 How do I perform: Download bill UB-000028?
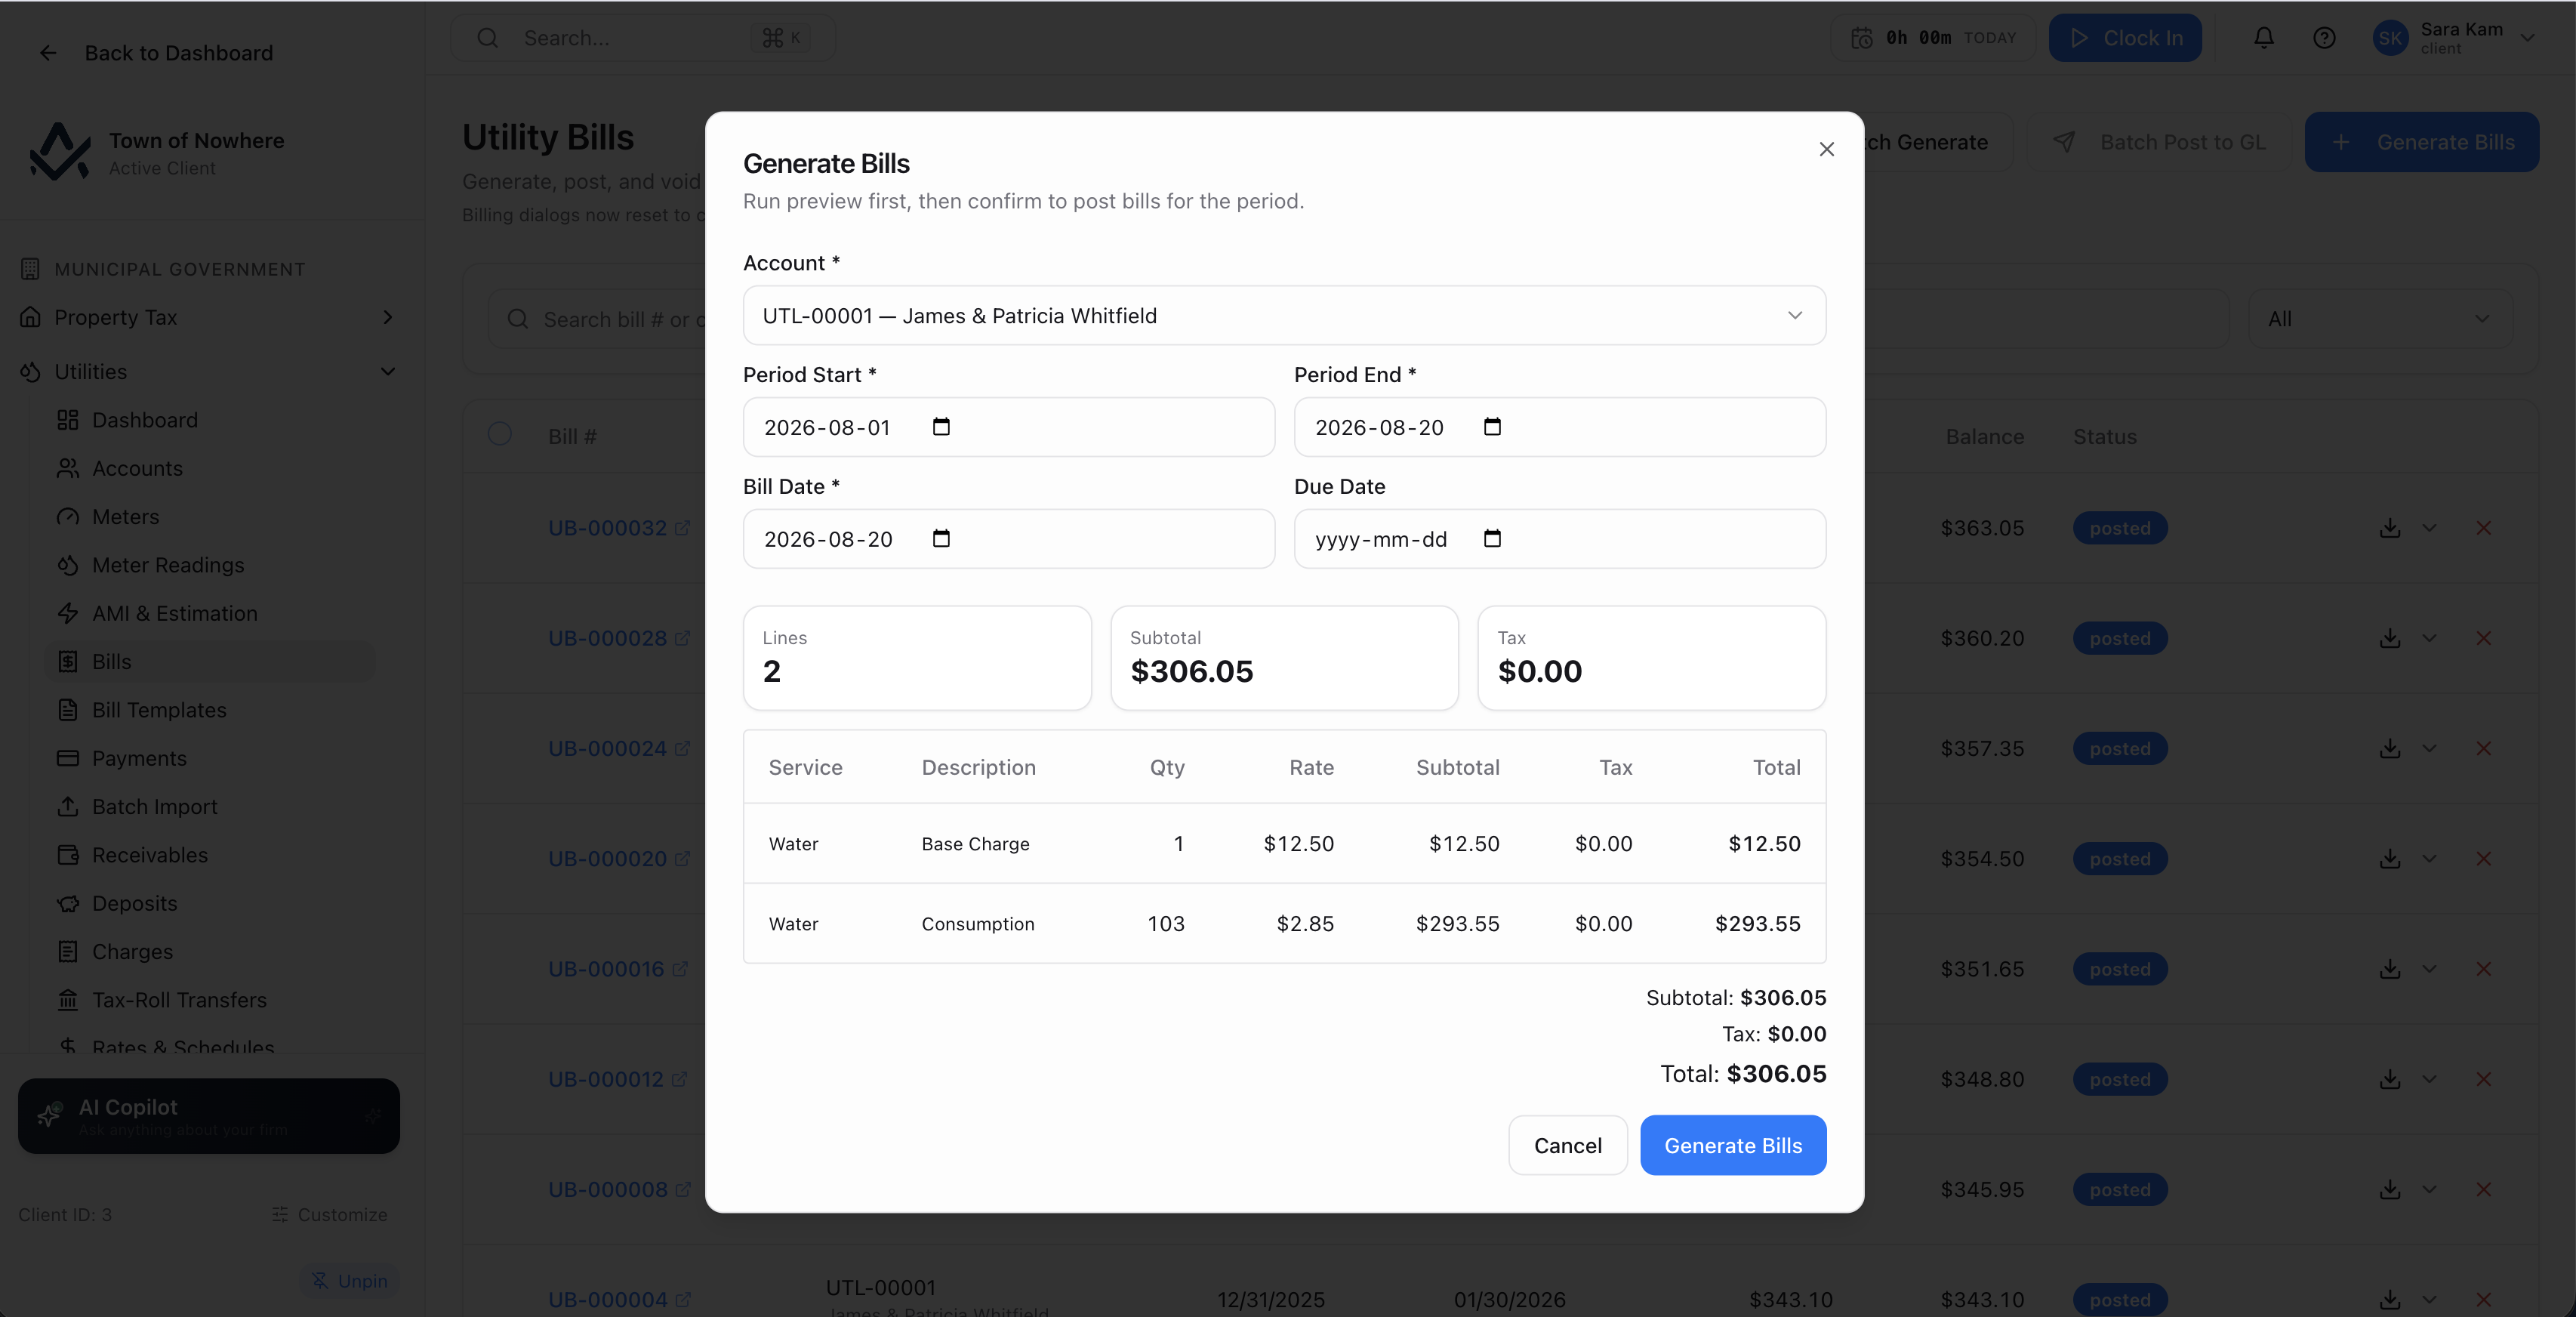coord(2390,638)
